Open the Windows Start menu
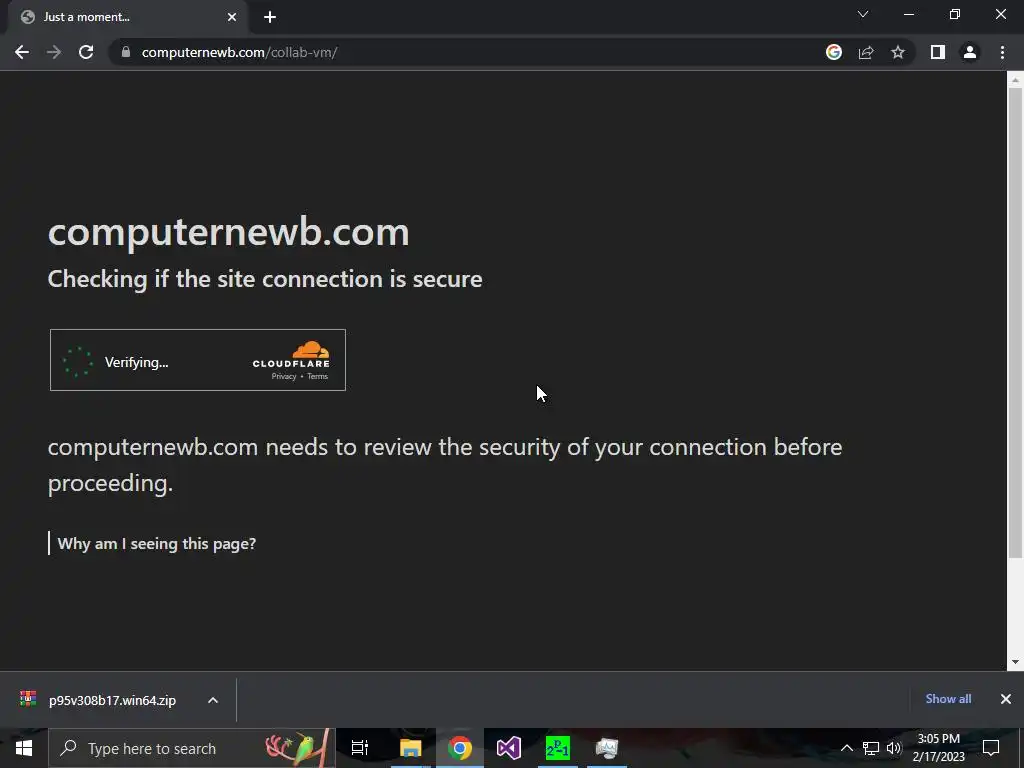This screenshot has width=1024, height=768. click(x=24, y=748)
